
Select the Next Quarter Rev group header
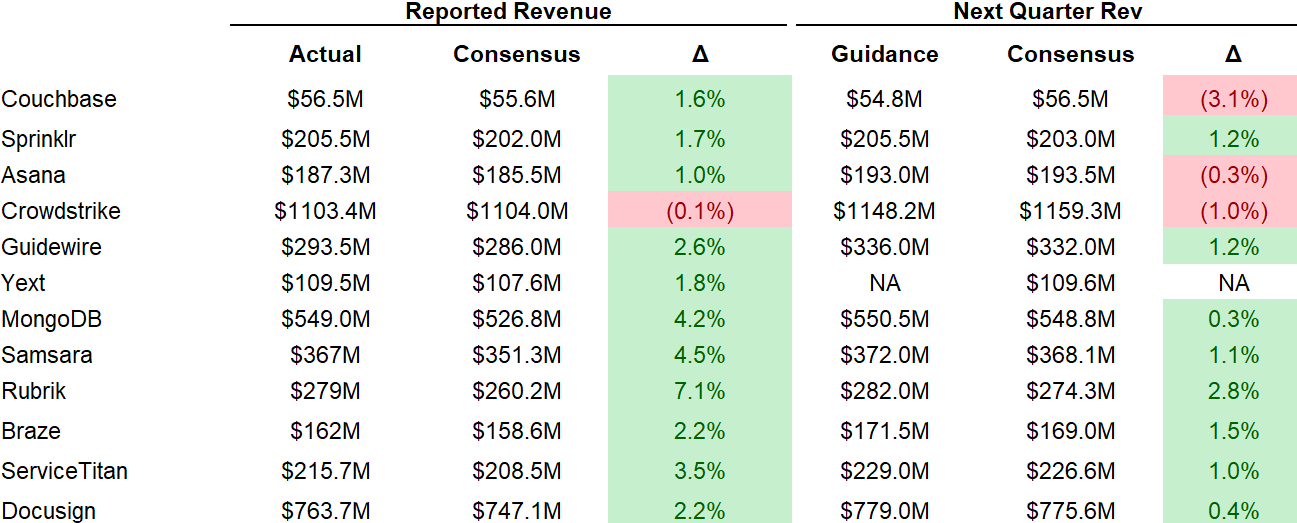[x=1048, y=11]
